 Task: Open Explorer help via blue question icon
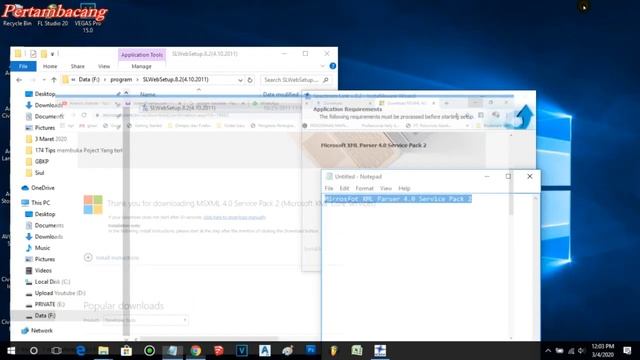coord(333,66)
